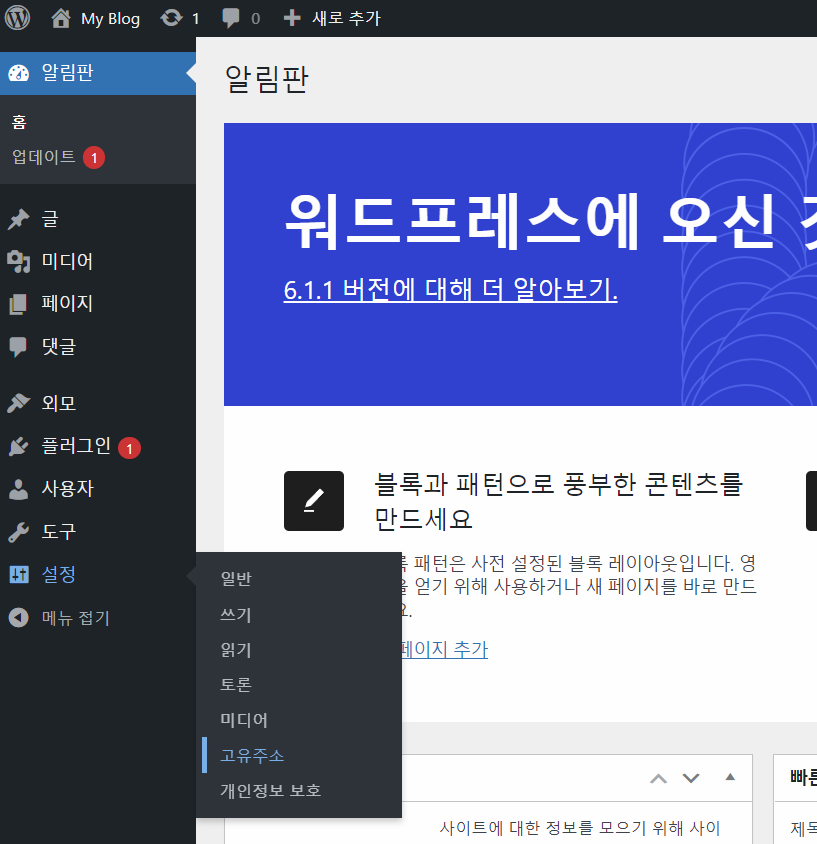Open the 설정 settings menu label
Image resolution: width=817 pixels, height=844 pixels.
(x=59, y=575)
